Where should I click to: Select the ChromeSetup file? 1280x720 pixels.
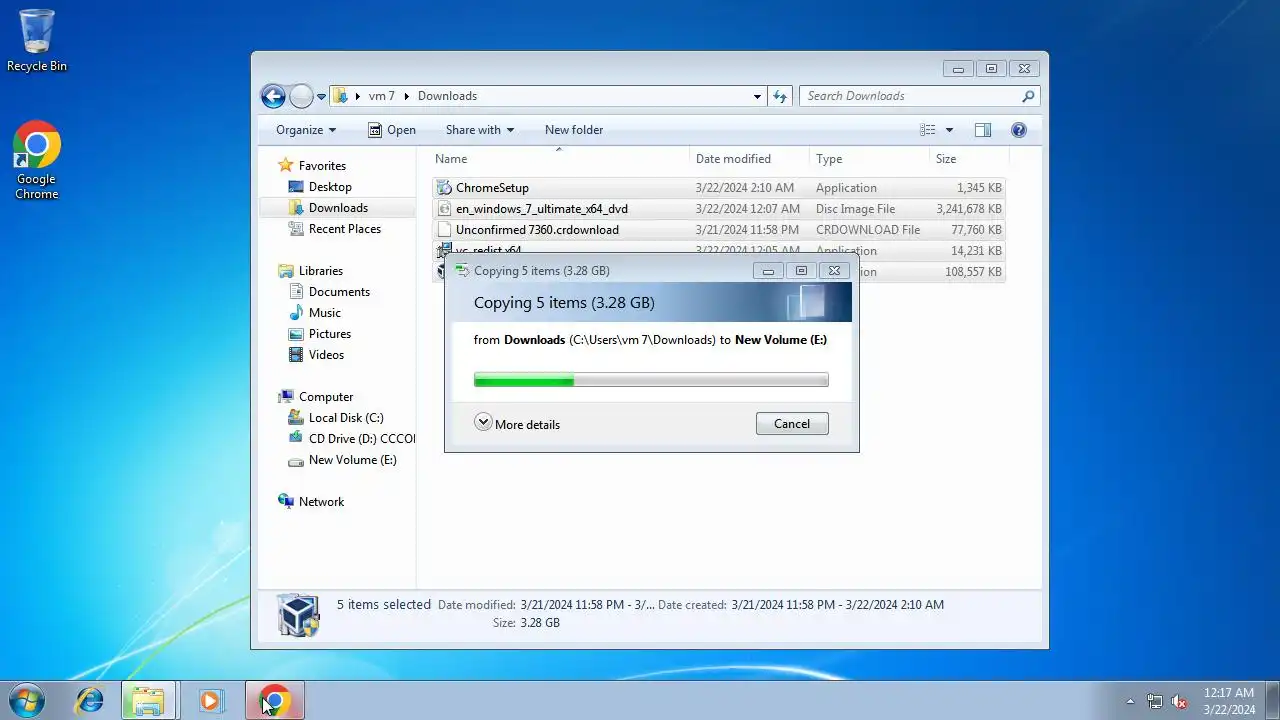click(x=718, y=188)
